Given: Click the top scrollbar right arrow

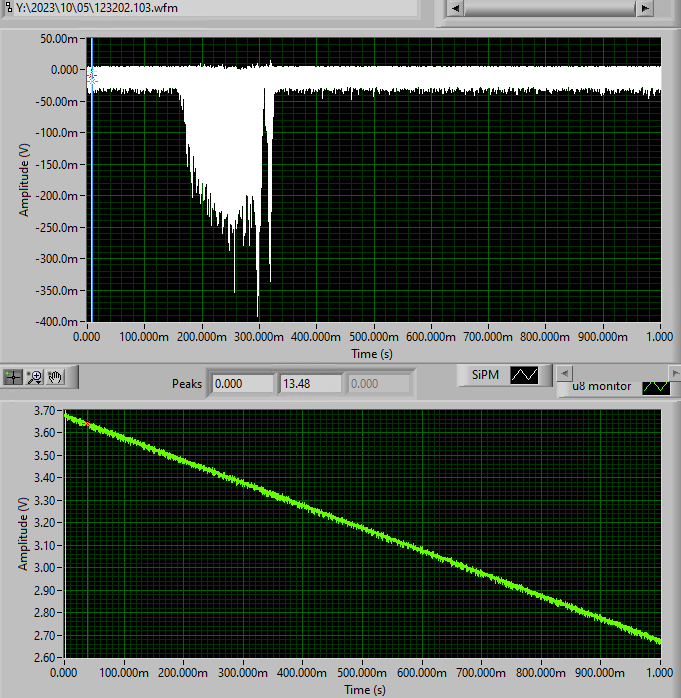Looking at the screenshot, I should point(645,8).
